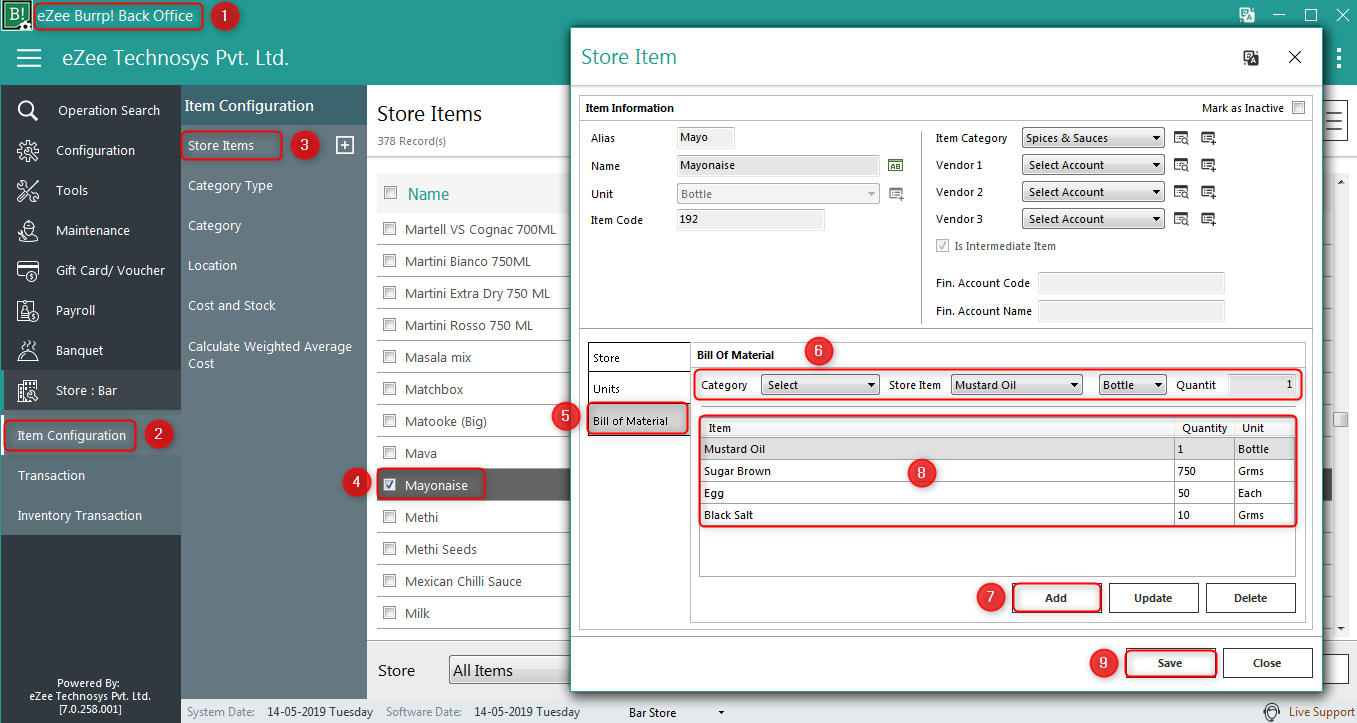Click the add-new icon beside Vendor 3
1357x723 pixels.
(x=1208, y=219)
